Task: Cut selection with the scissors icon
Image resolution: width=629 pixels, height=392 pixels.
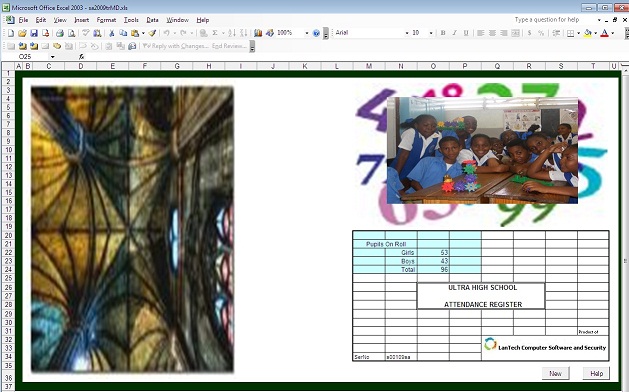Action: click(112, 33)
